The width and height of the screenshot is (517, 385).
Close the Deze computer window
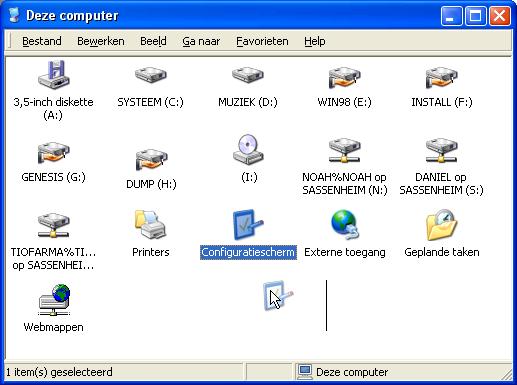(x=500, y=16)
